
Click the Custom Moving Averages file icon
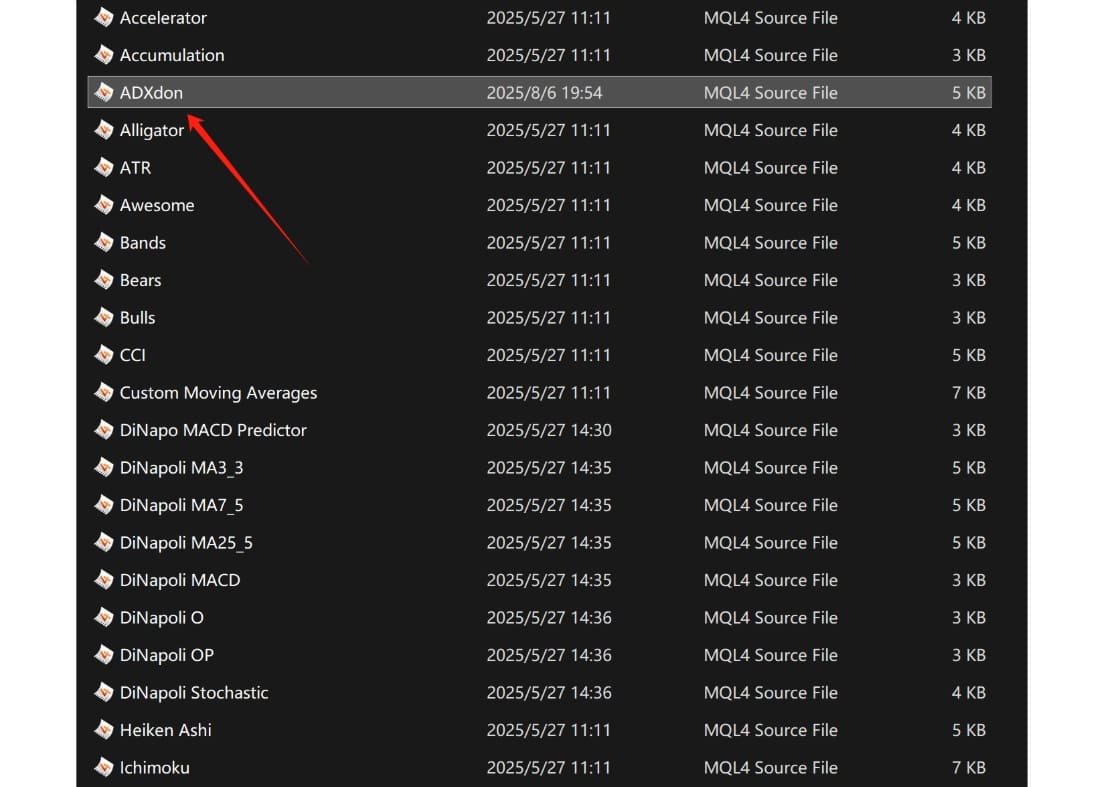(x=104, y=392)
